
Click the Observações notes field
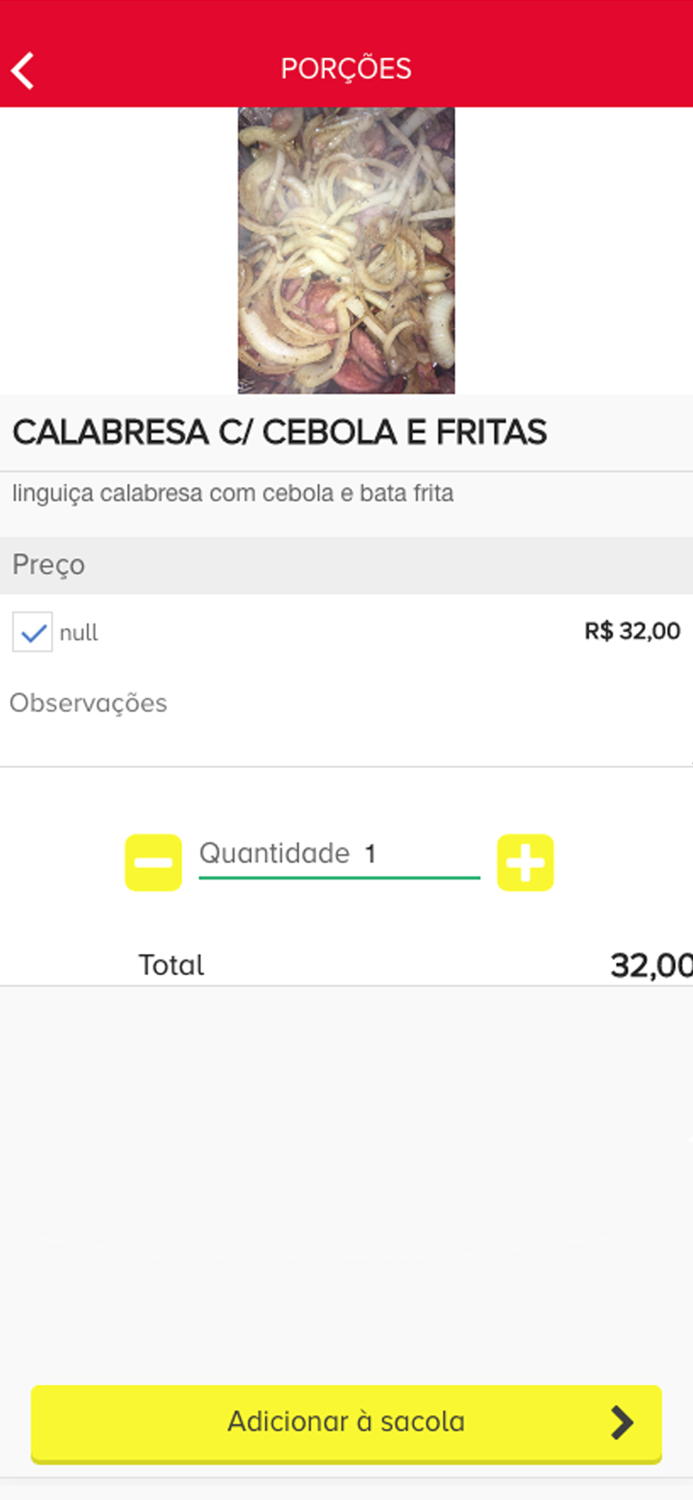[88, 703]
